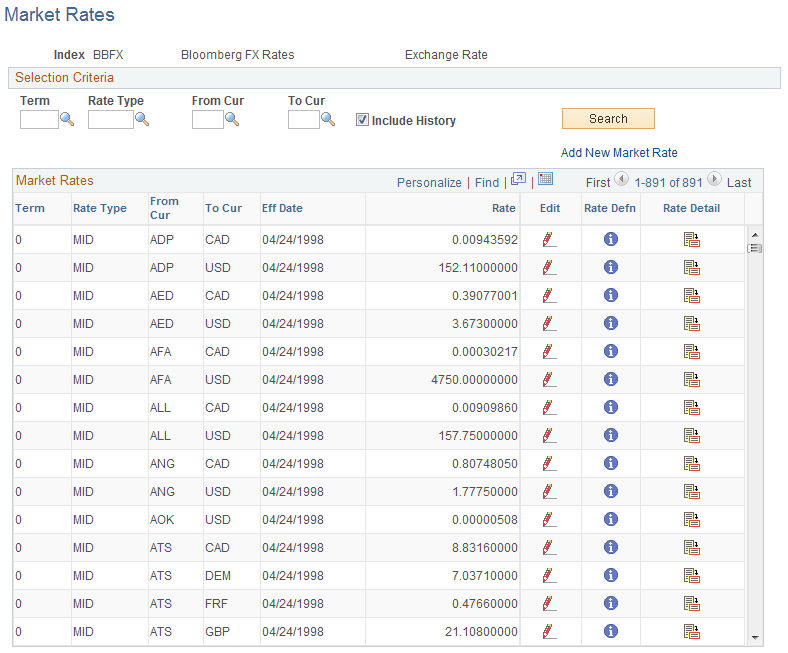Select rate value 0.00000508
This screenshot has height=653, width=788.
[x=485, y=520]
